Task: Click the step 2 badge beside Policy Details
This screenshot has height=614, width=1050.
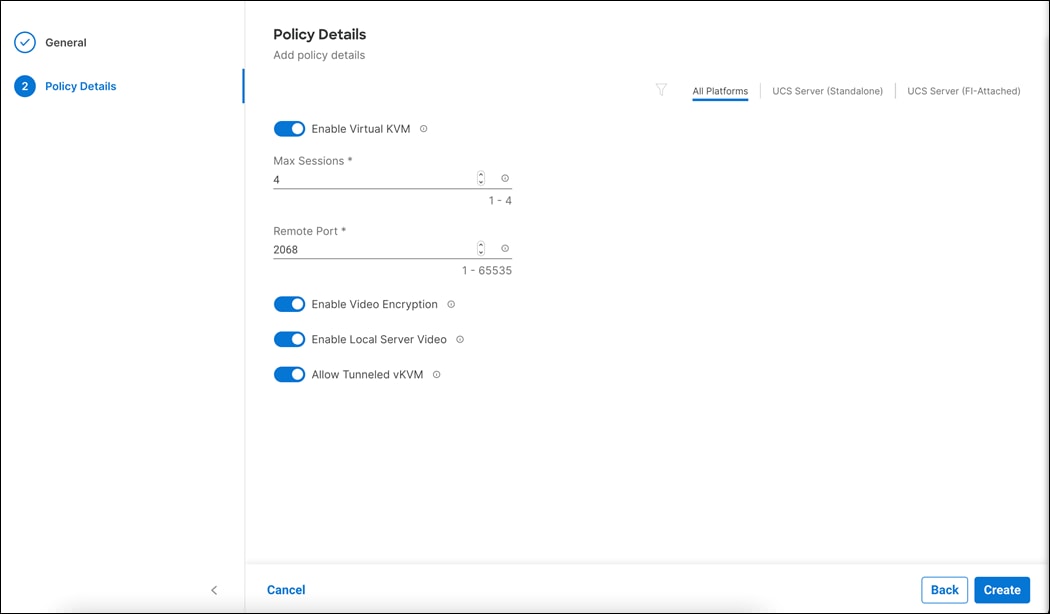Action: [x=24, y=86]
